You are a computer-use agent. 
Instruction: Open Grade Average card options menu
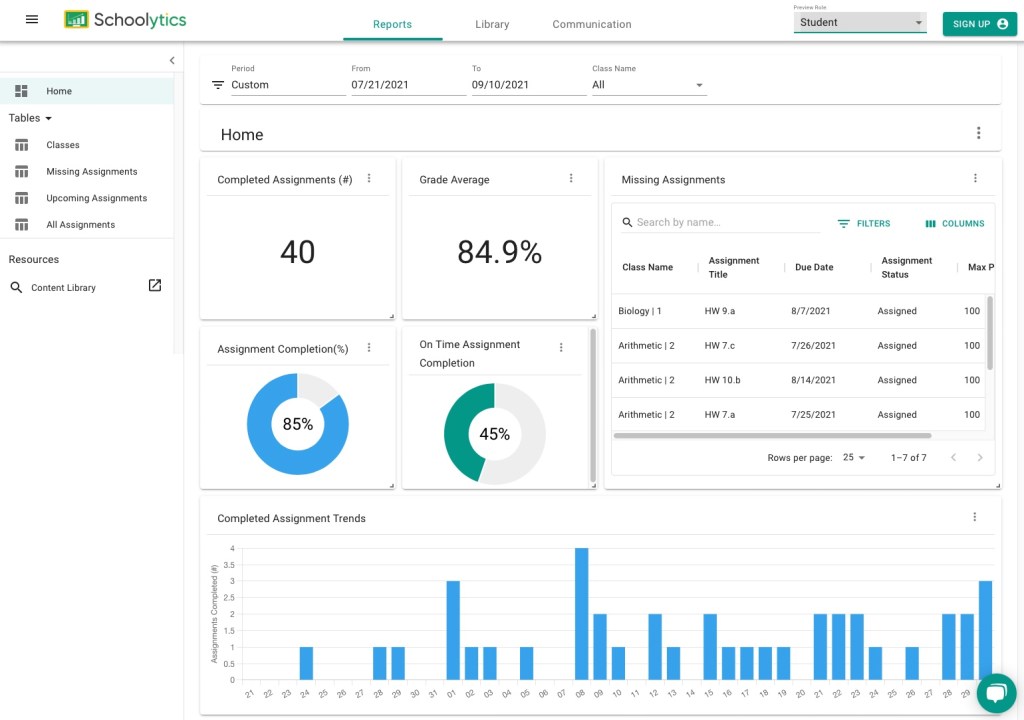(571, 179)
